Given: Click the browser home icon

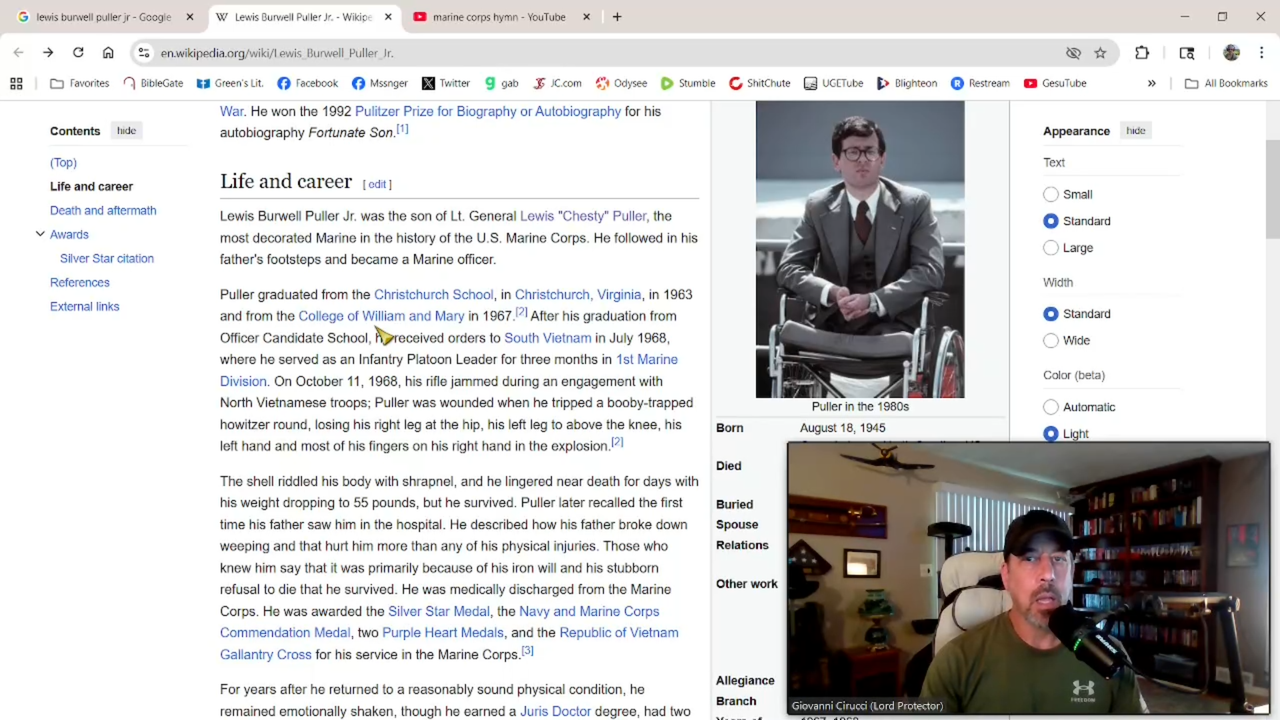Looking at the screenshot, I should [108, 53].
